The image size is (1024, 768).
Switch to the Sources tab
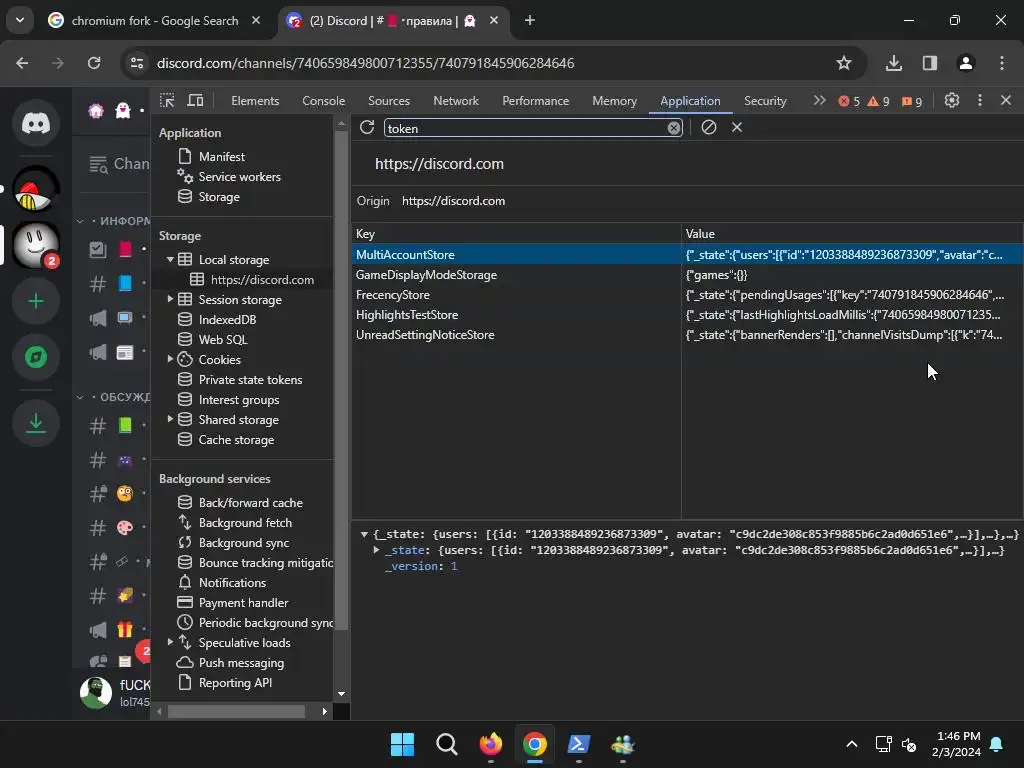point(389,101)
